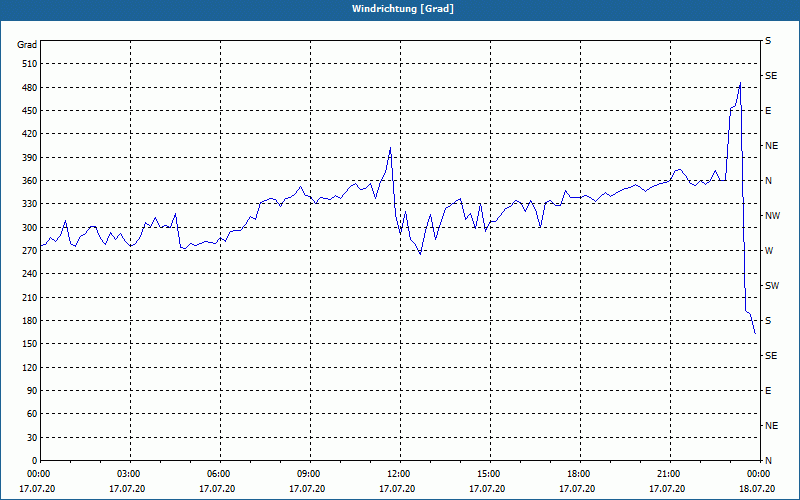Select the SE compass label level with 480

[x=771, y=76]
